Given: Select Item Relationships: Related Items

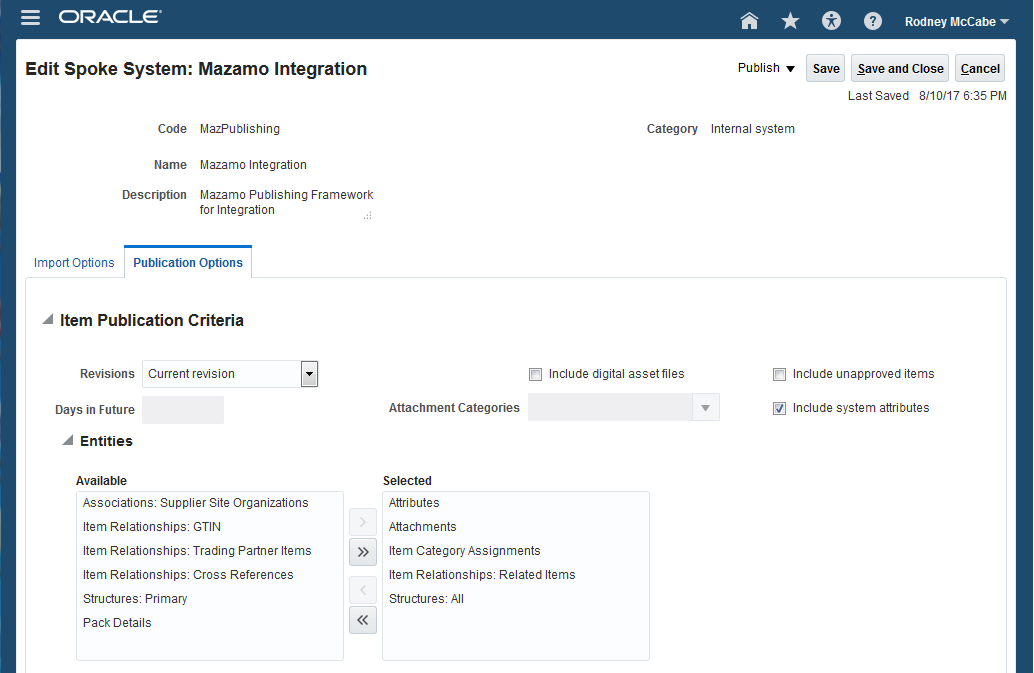Looking at the screenshot, I should point(516,575).
